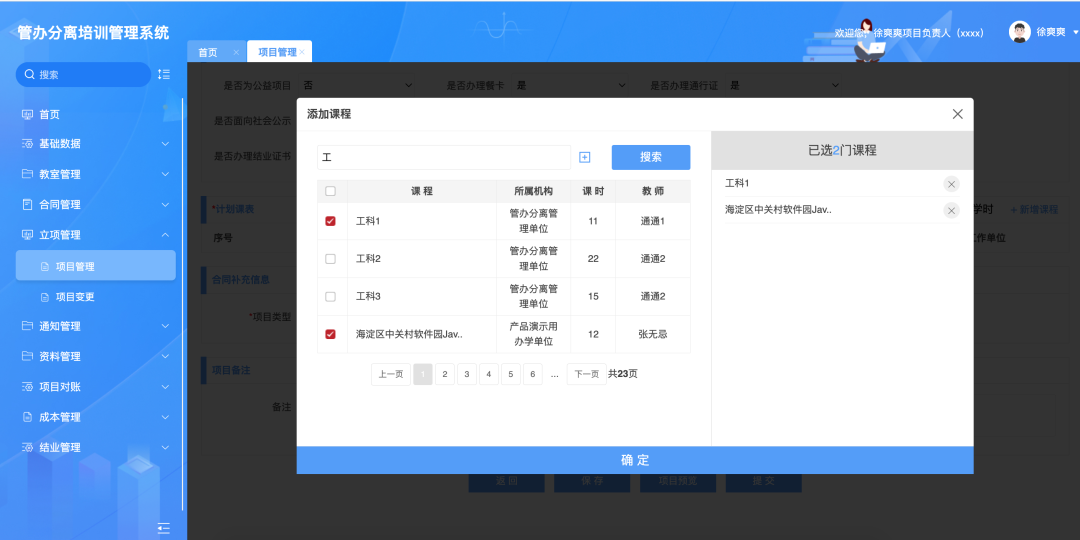
Task: Open 首页 via sidebar home icon
Action: 28,114
